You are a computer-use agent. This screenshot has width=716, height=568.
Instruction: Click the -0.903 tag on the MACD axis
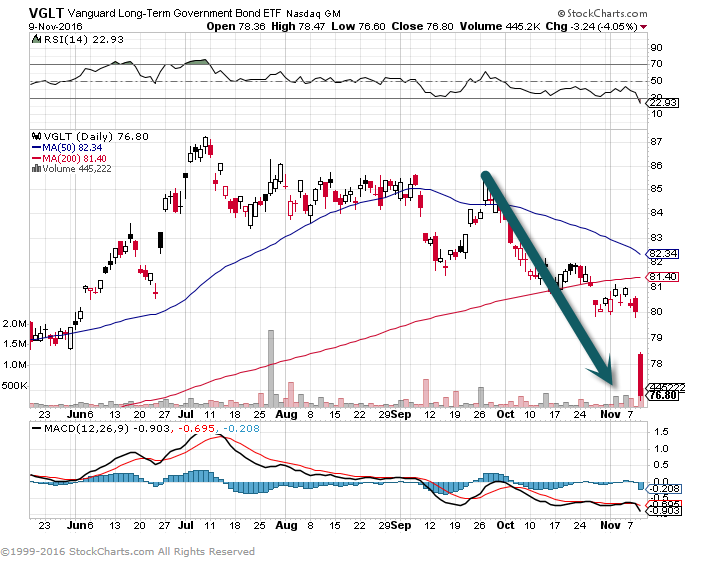(x=664, y=510)
